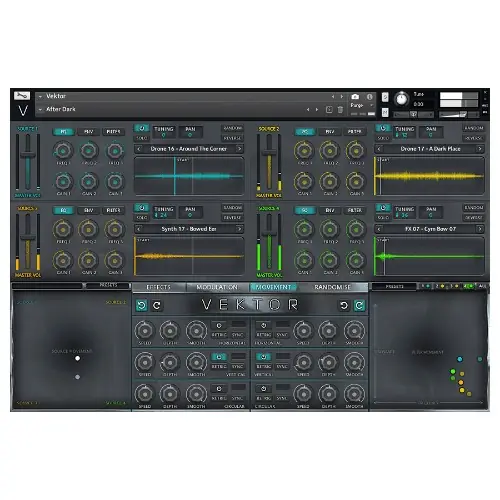Viewport: 500px width, 500px height.
Task: Disable right Vertical movement power toggle
Action: pos(263,357)
